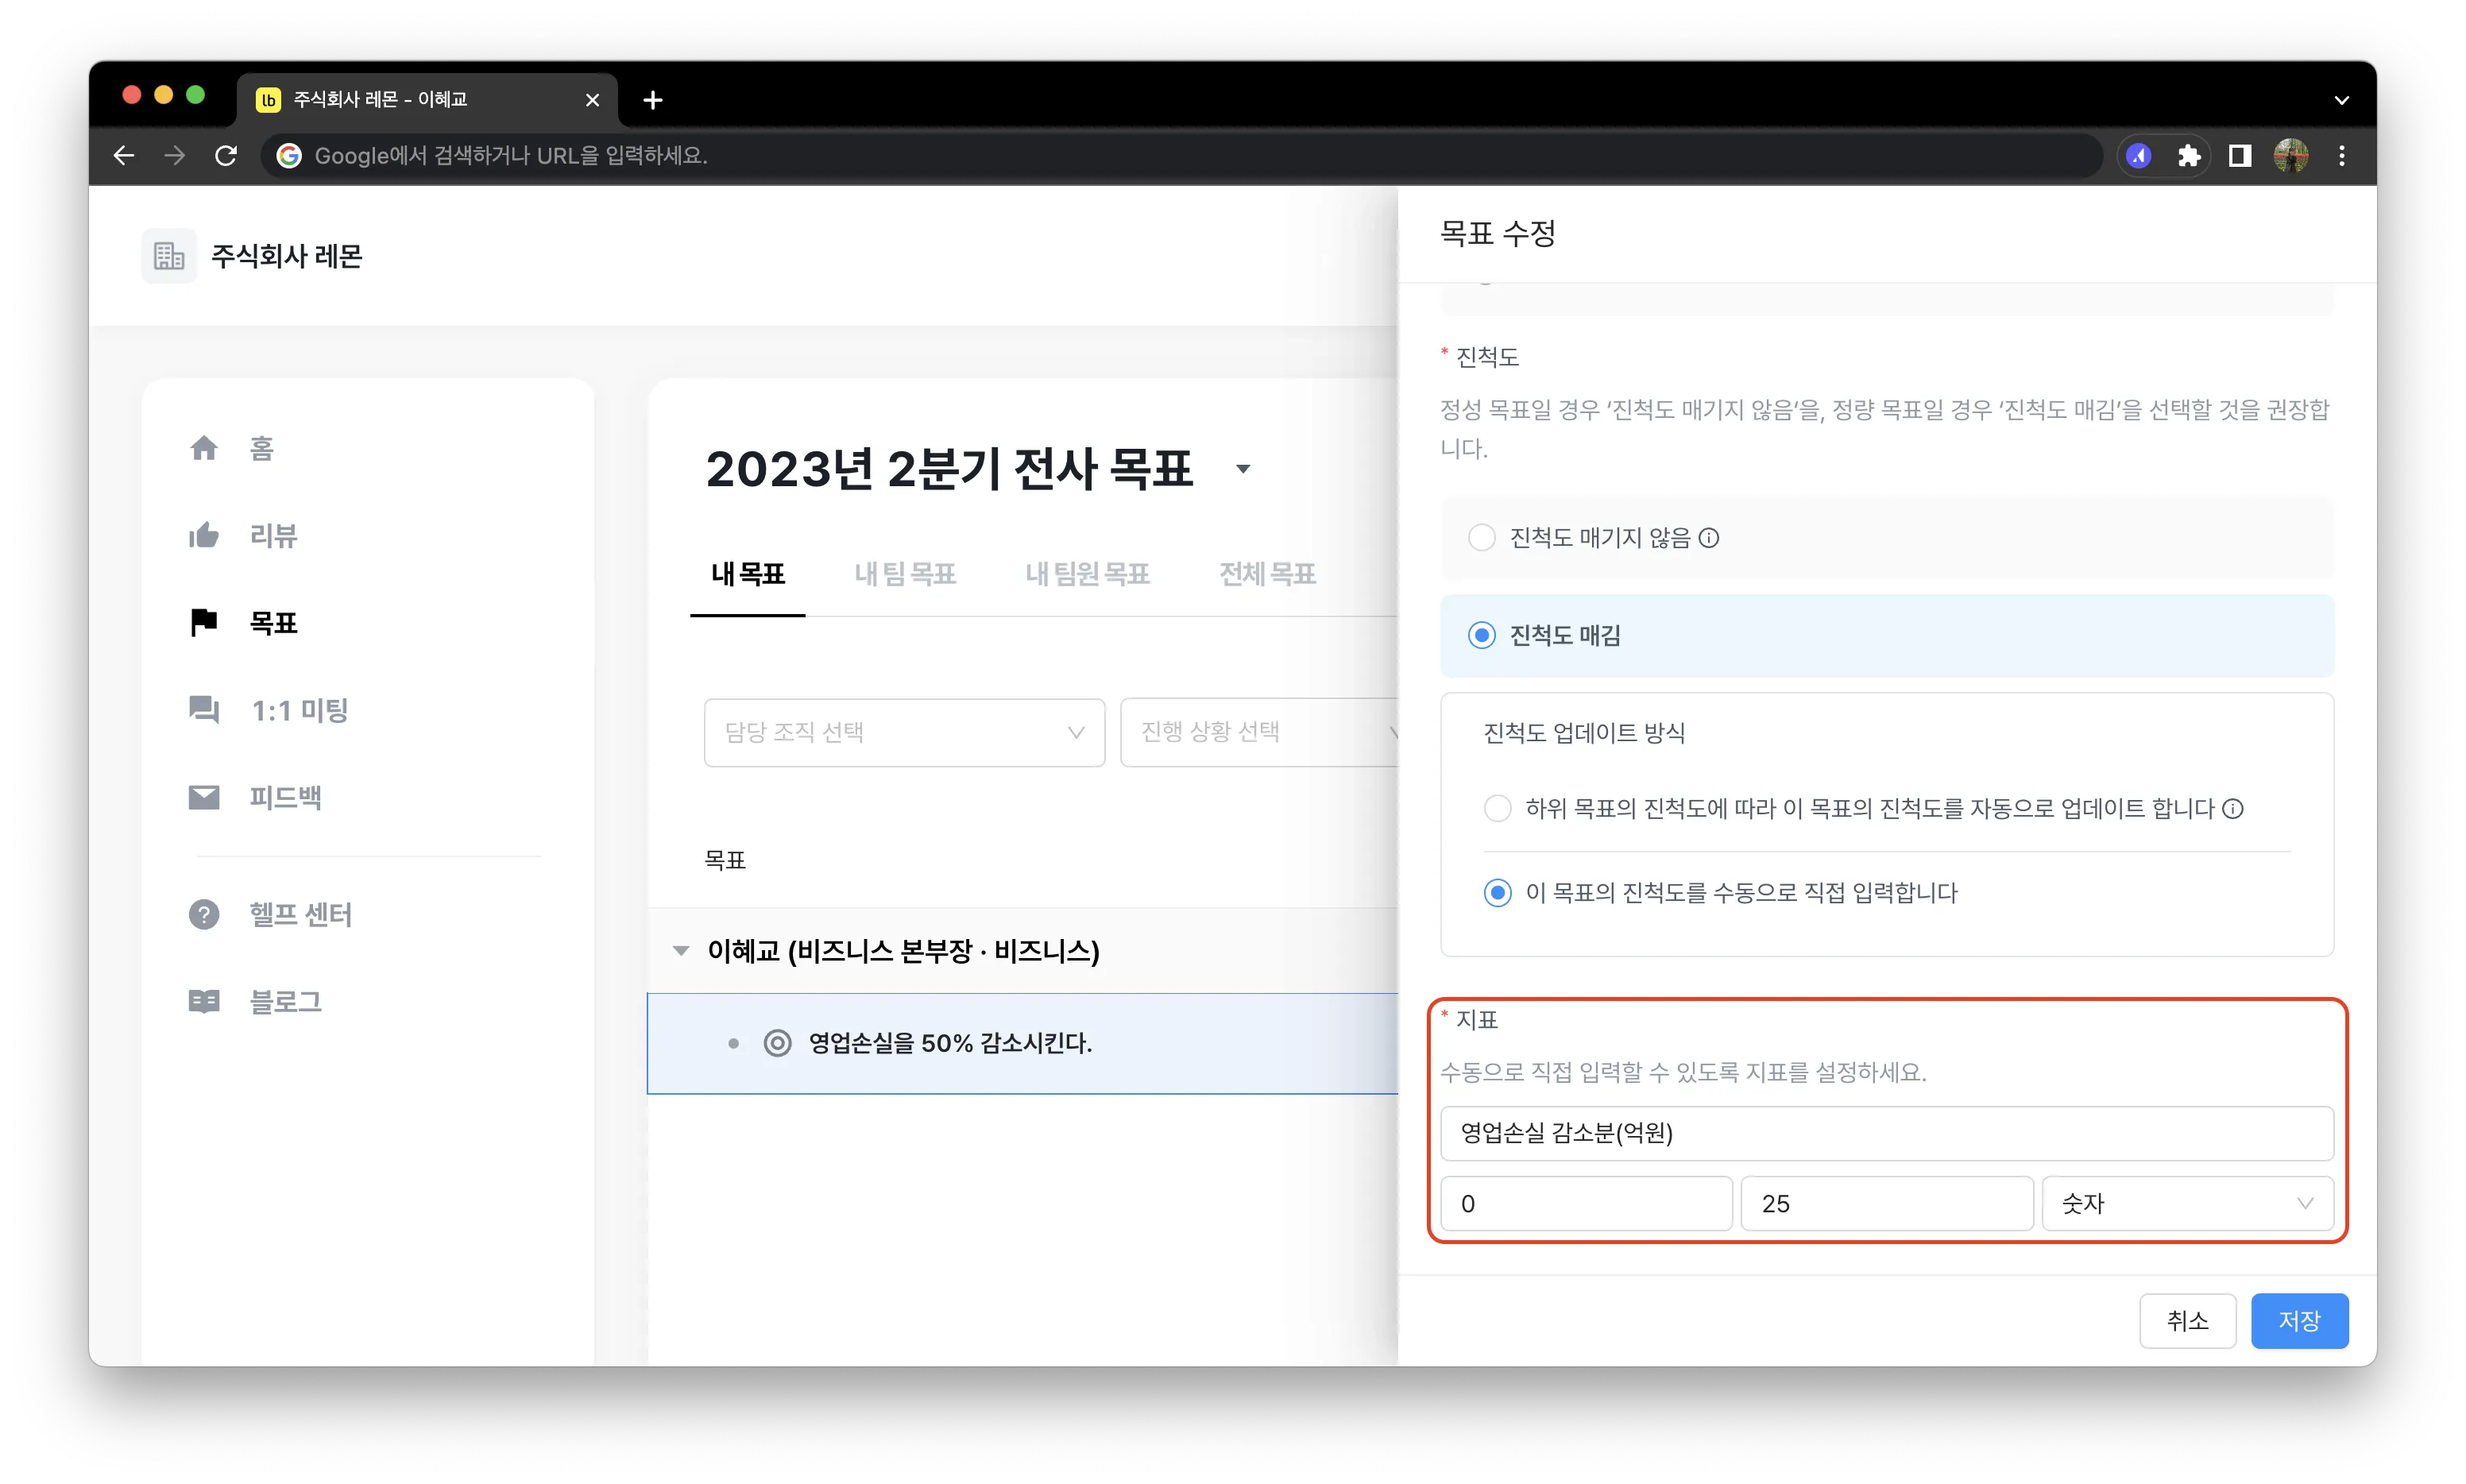Expand the 2023년 2분기 전사 목표 period selector arrow
The image size is (2466, 1484).
pos(1243,469)
